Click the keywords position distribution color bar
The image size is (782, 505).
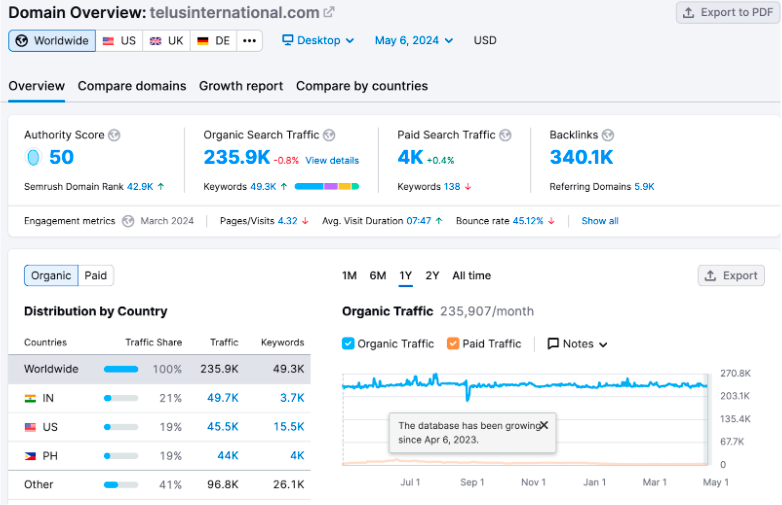point(327,186)
